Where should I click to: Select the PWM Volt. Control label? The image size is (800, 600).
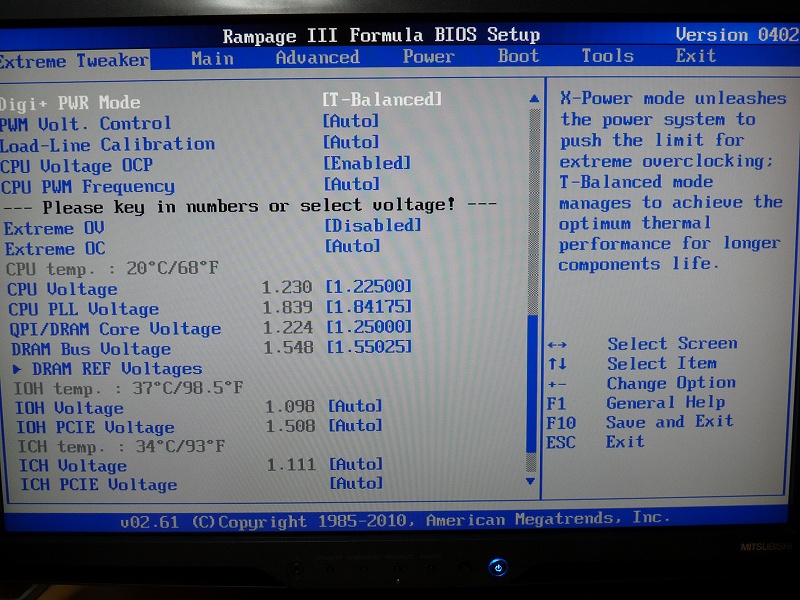pos(85,124)
